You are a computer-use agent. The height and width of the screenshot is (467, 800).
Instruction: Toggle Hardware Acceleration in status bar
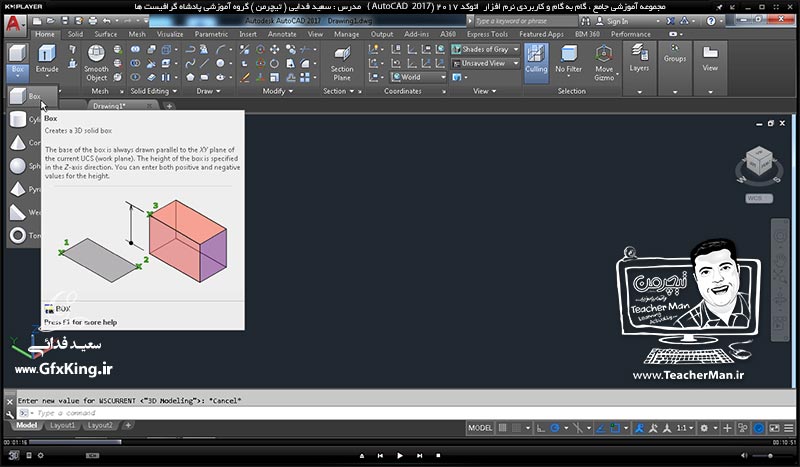(x=759, y=428)
